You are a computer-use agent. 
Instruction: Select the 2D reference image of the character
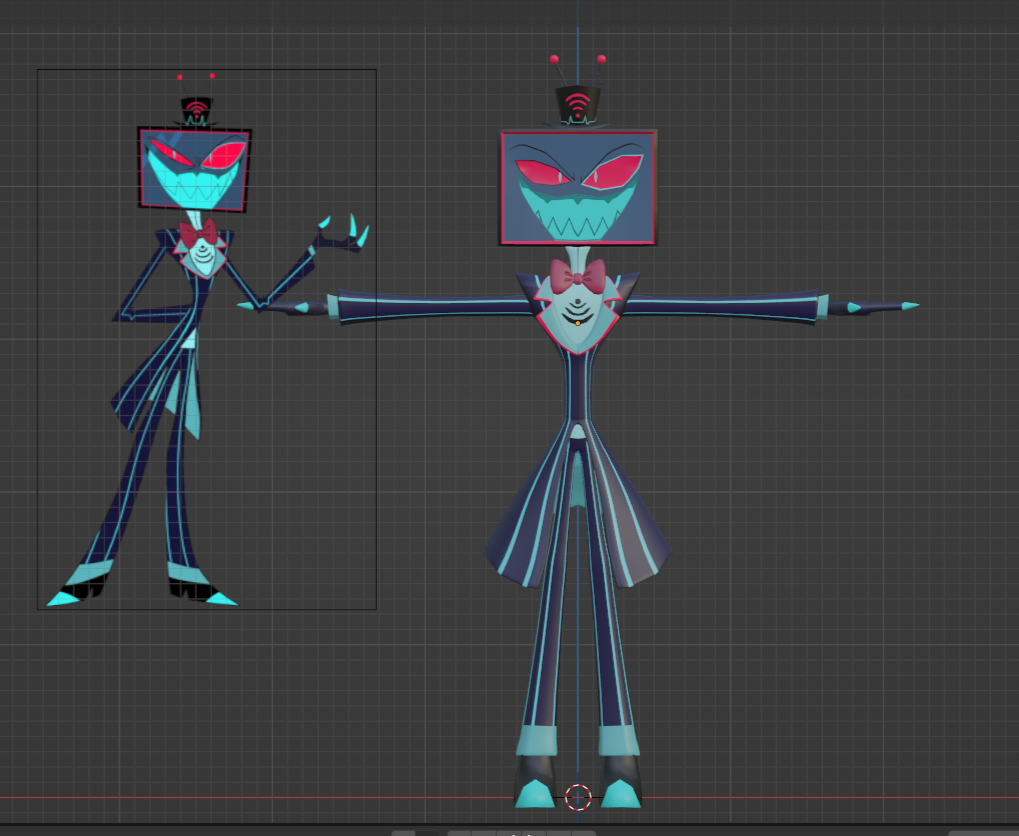point(207,339)
